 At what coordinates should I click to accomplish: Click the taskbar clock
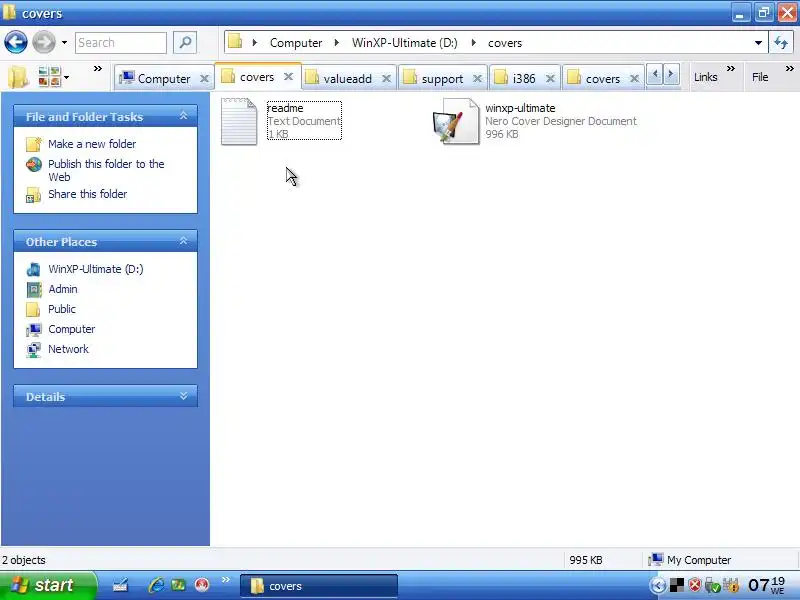tap(766, 585)
